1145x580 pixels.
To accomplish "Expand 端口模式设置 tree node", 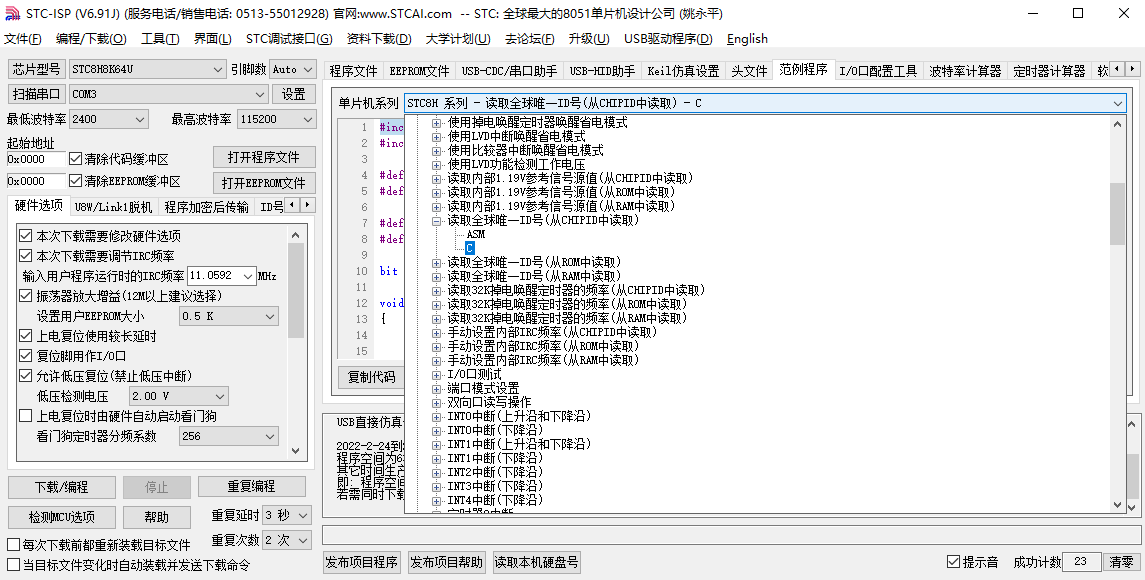I will point(437,388).
